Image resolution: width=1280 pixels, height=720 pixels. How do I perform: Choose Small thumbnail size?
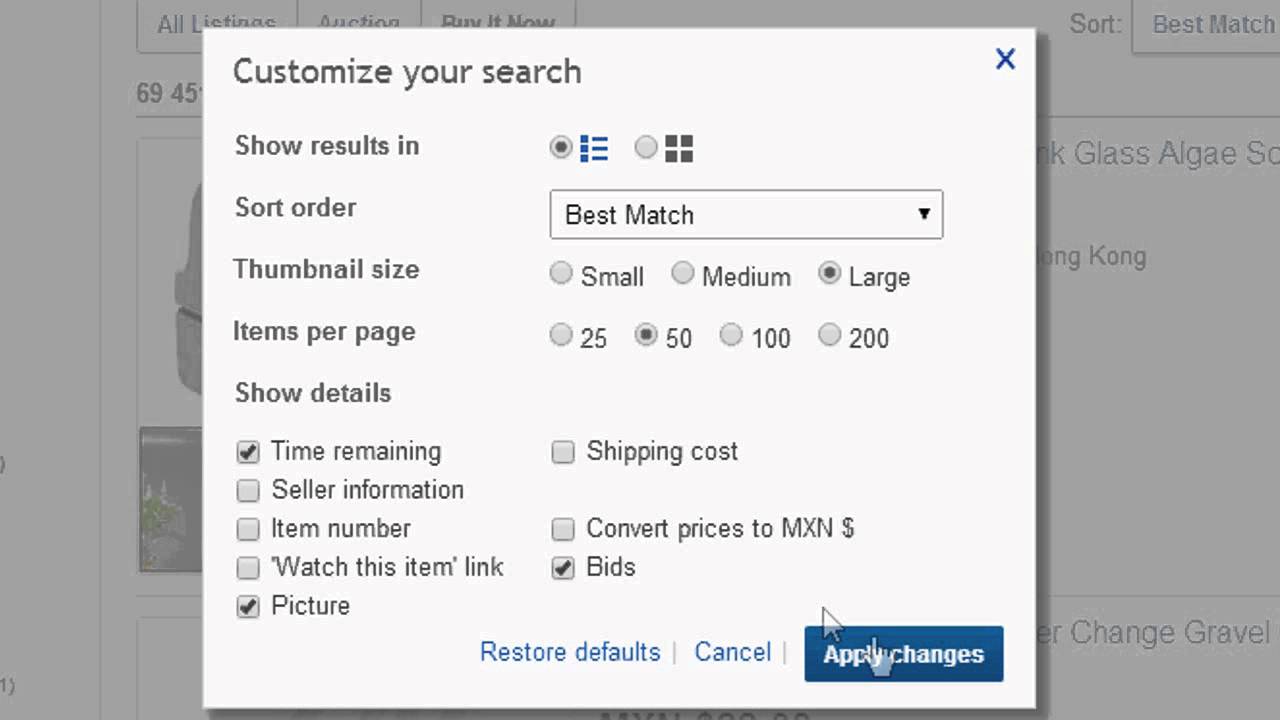click(x=561, y=274)
